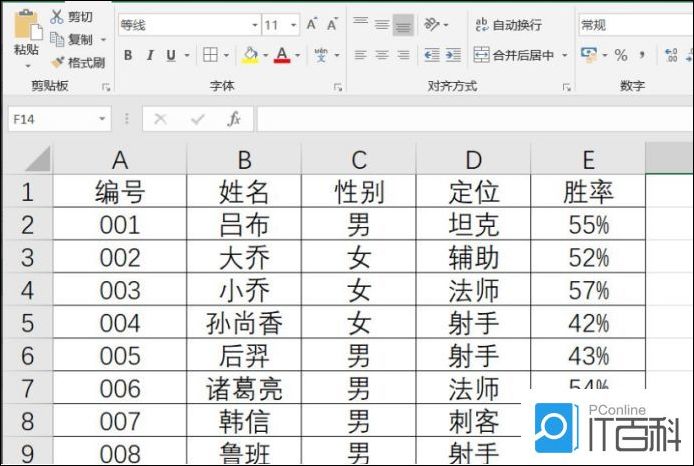Open the font (字体) dialog launcher

pyautogui.click(x=338, y=87)
